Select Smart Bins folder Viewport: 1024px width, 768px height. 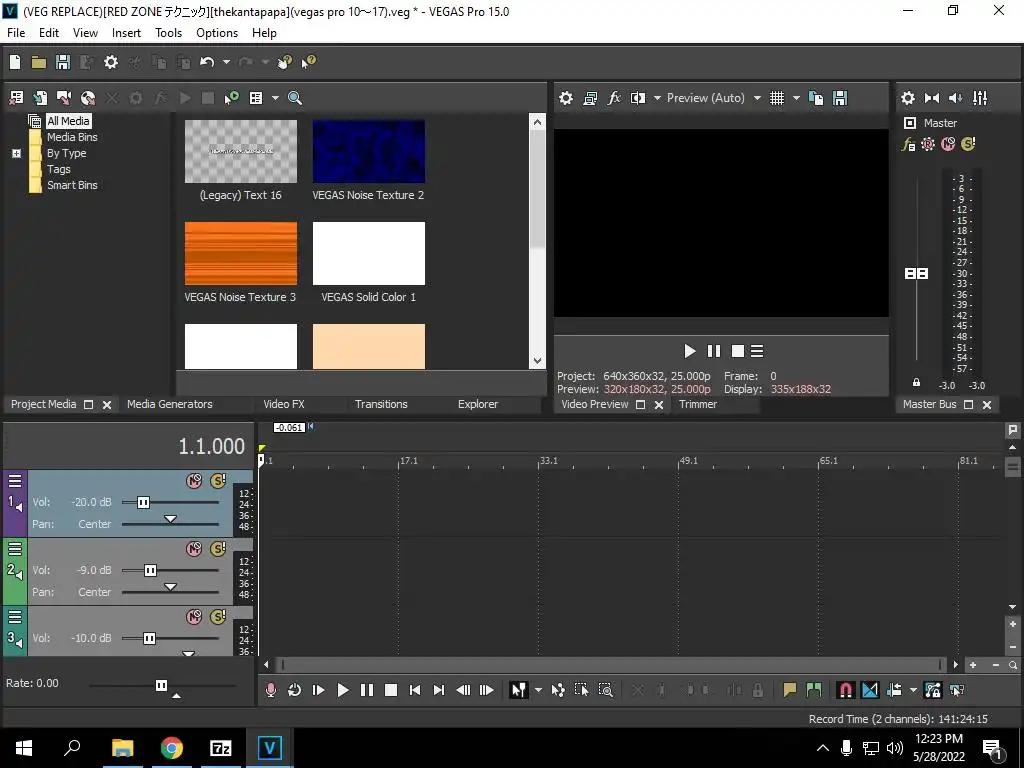pyautogui.click(x=72, y=185)
